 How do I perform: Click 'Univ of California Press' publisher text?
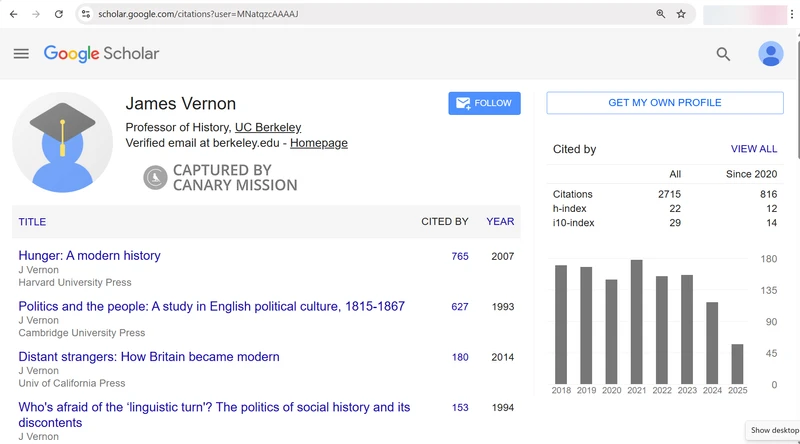[72, 383]
